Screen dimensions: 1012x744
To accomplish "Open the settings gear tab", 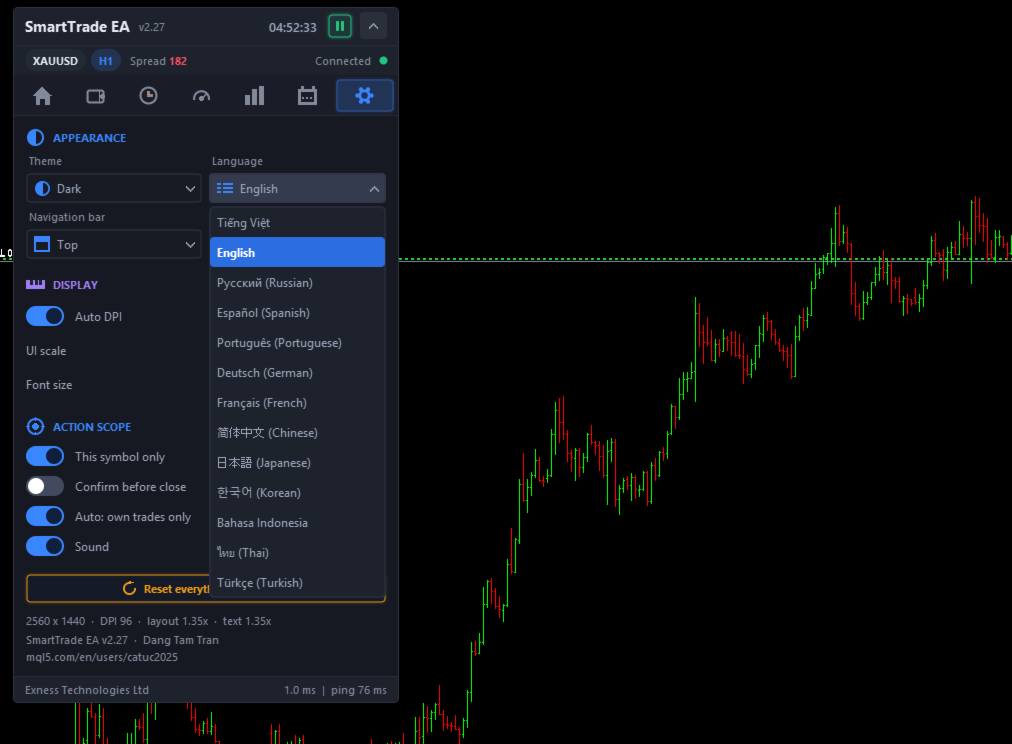I will [365, 96].
